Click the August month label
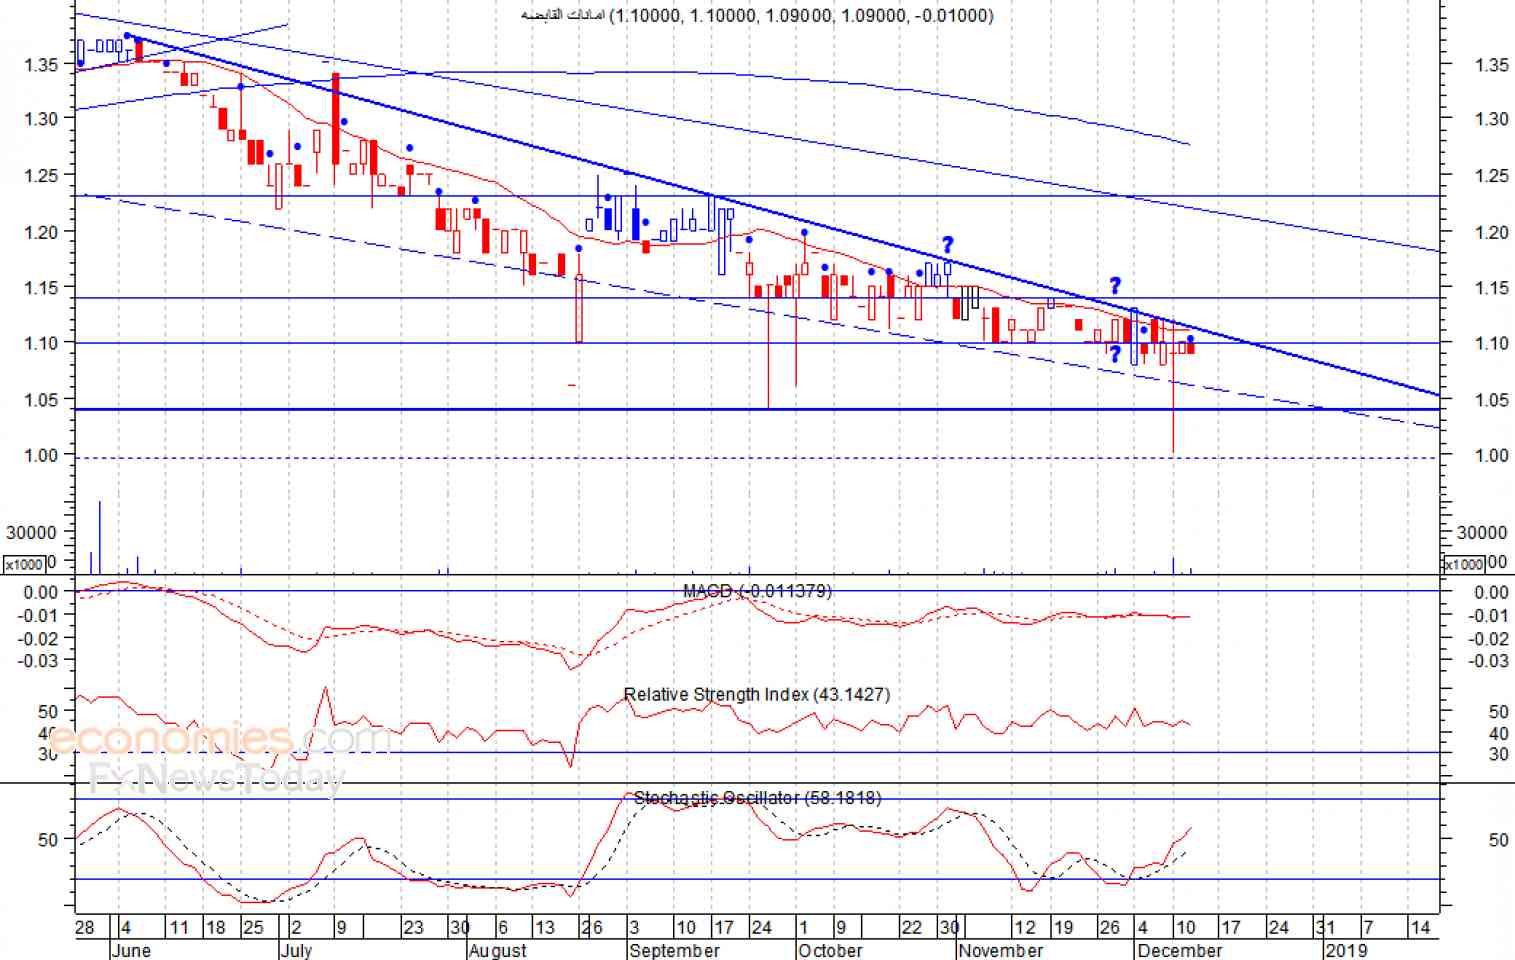1515x960 pixels. pyautogui.click(x=497, y=949)
